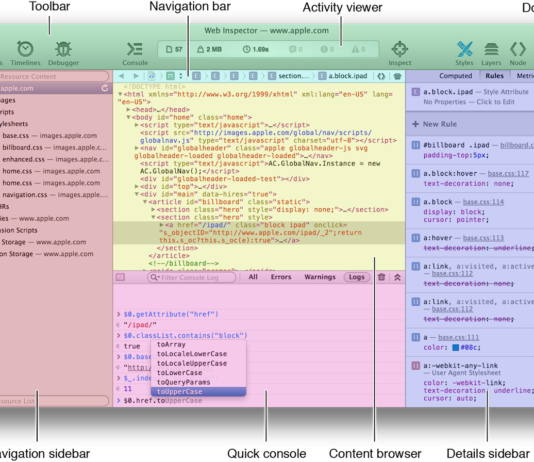Click the error count indicator
The image size is (534, 462).
327,49
